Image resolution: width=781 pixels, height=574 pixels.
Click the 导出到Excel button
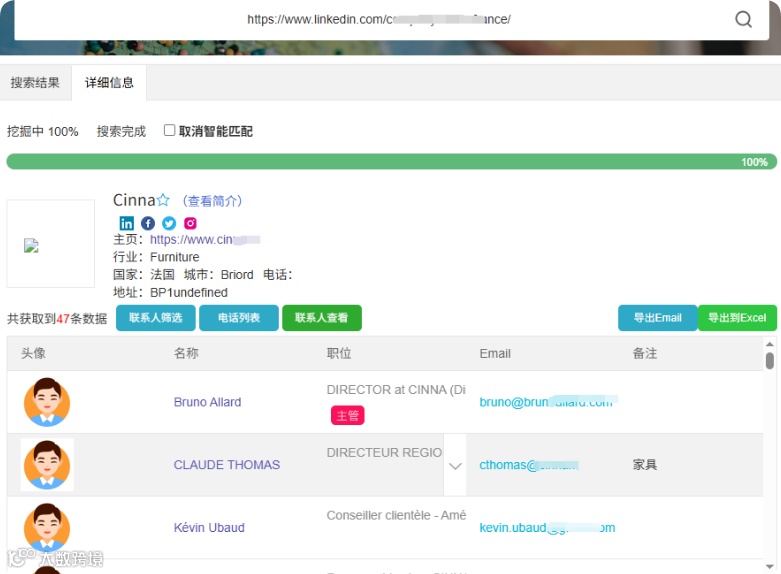click(737, 318)
